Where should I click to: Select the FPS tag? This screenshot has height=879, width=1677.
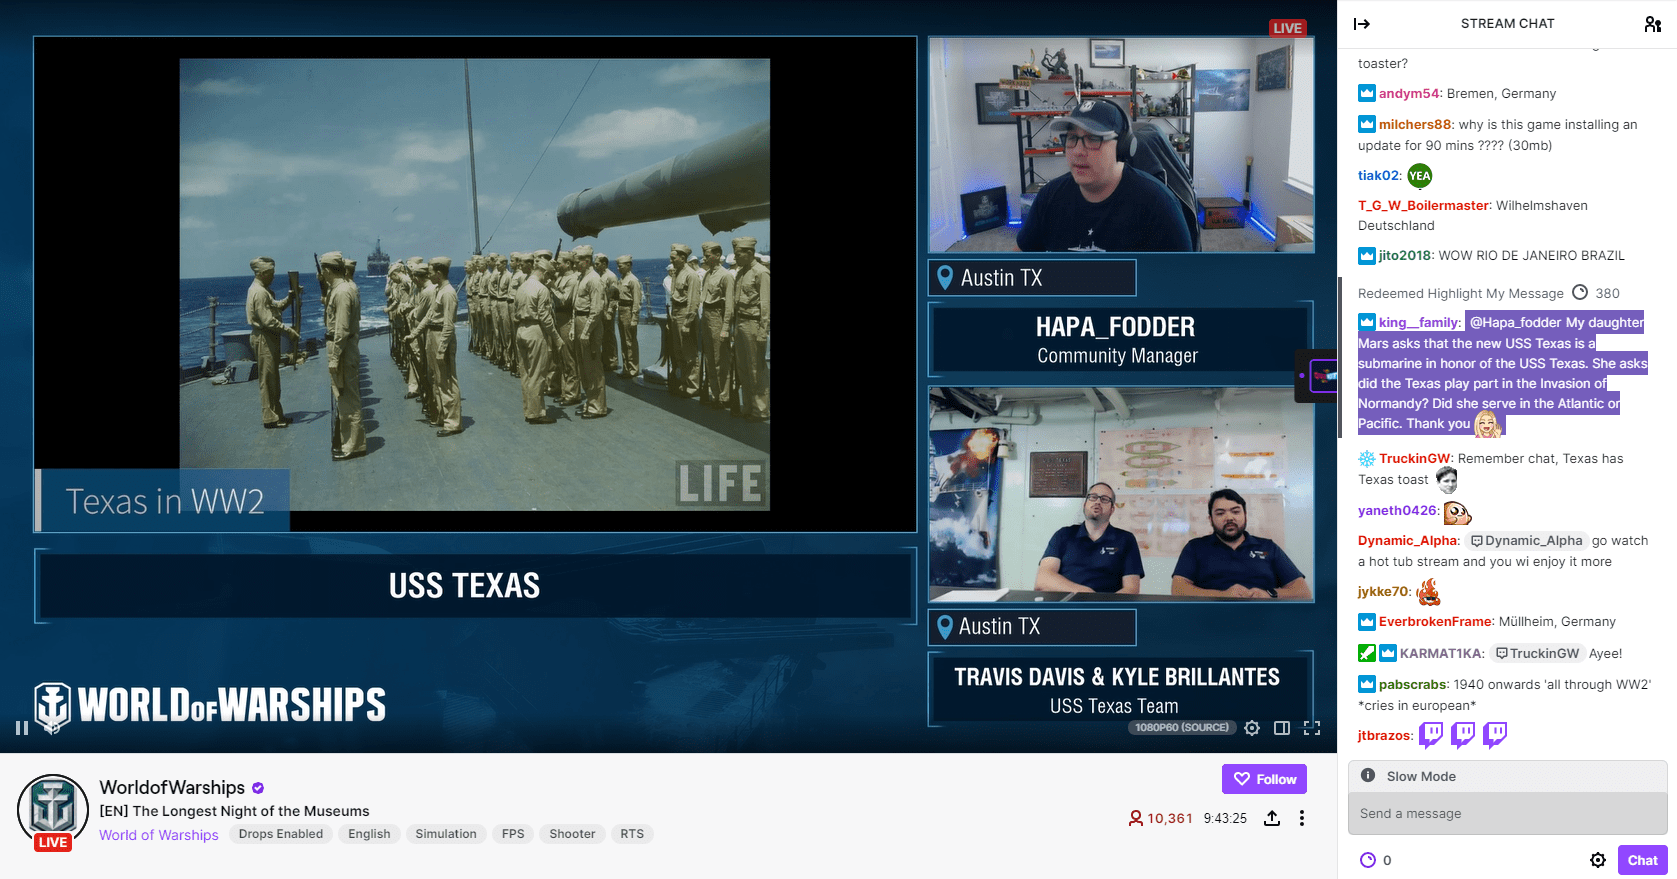click(x=513, y=834)
